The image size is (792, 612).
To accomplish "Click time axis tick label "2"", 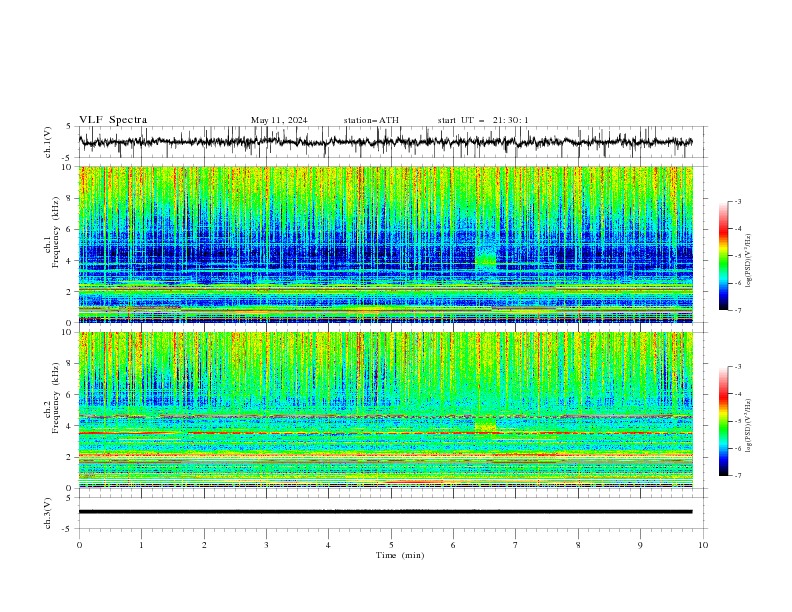I will coord(204,545).
